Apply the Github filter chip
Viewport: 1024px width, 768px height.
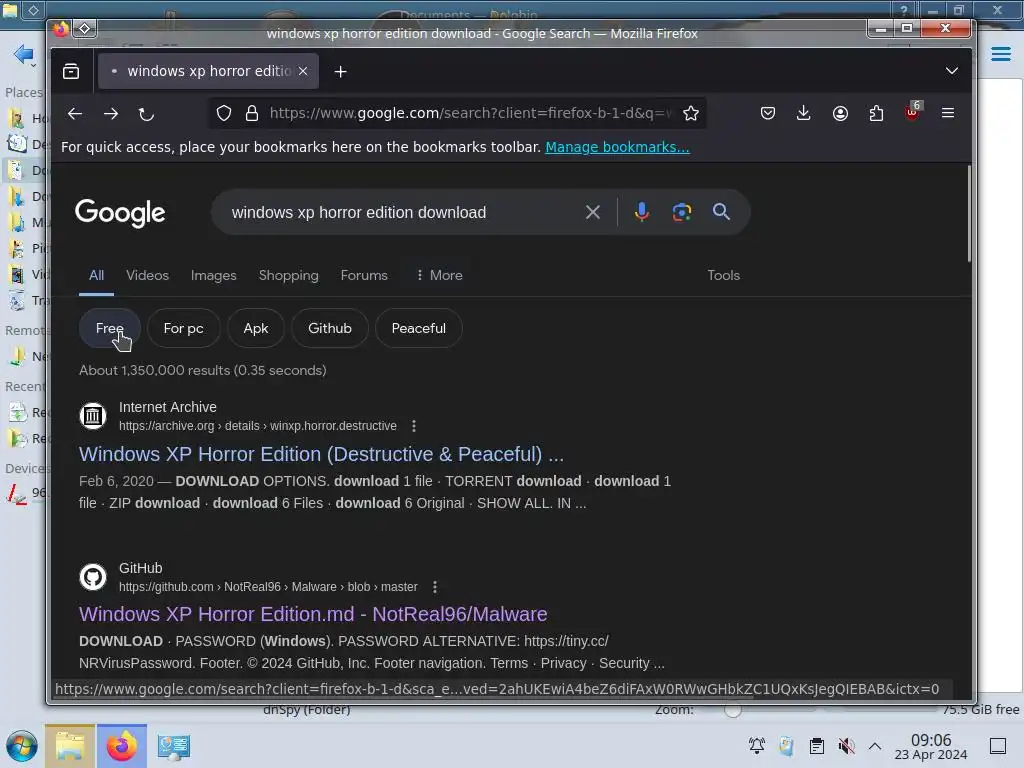[x=330, y=328]
